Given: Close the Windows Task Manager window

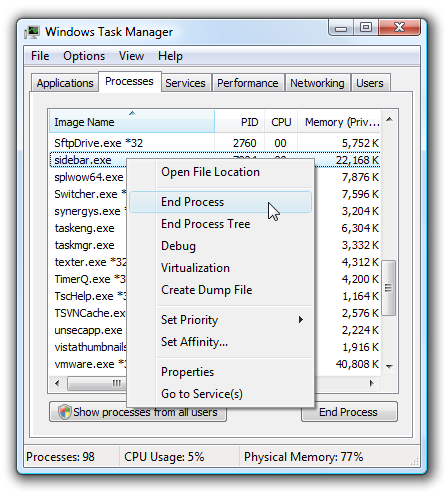Looking at the screenshot, I should 399,27.
